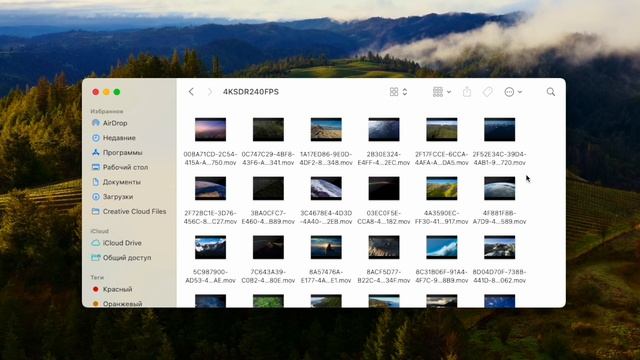Click file name 5C987900-AD53-4...AE.mov
640x360 pixels.
210,276
